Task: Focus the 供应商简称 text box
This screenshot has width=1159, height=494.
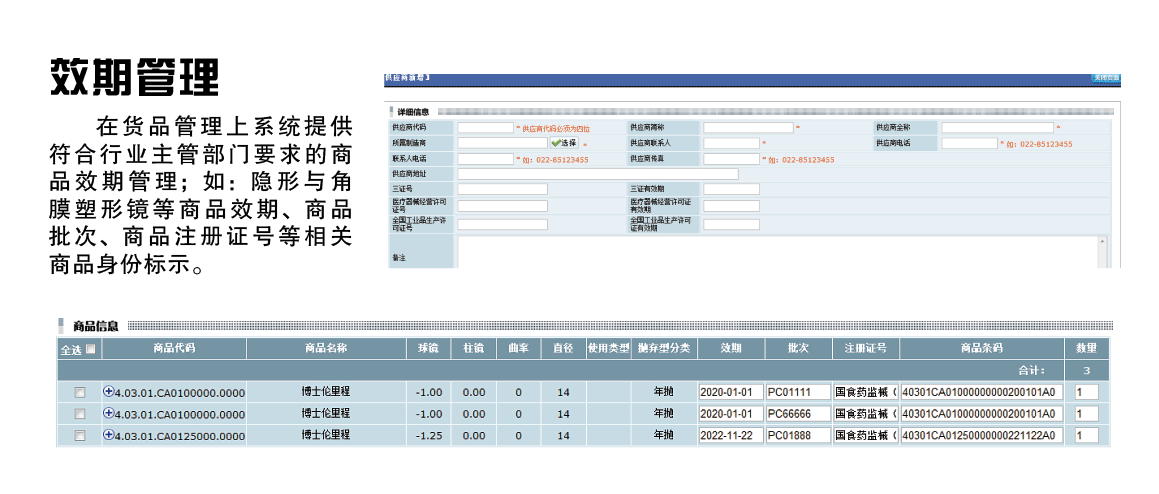Action: (x=747, y=128)
